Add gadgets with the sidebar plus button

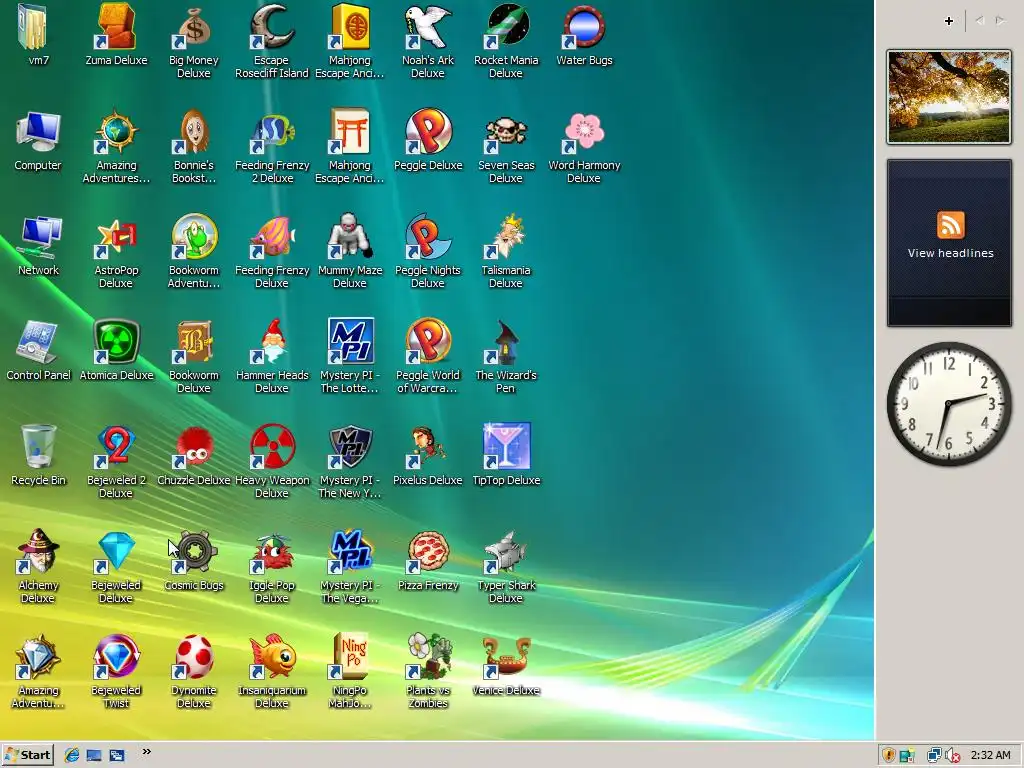pos(949,21)
